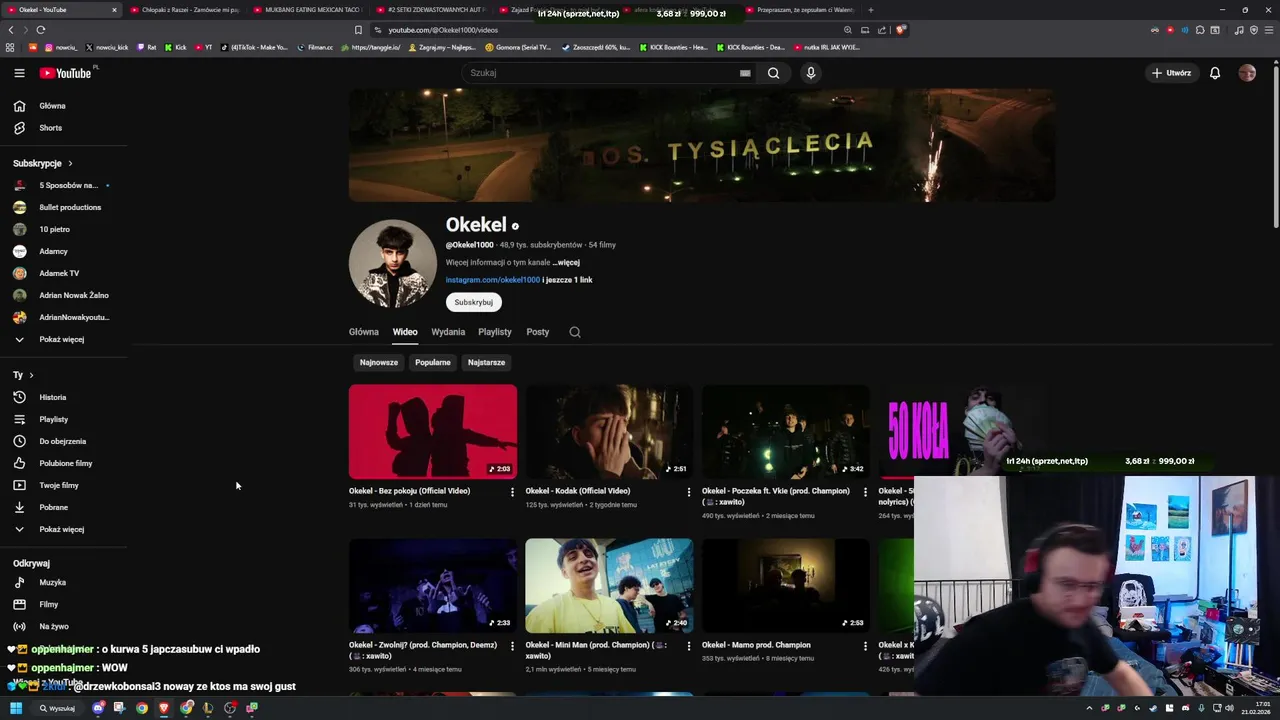The image size is (1280, 720).
Task: Open Do obejrzenia watch later list
Action: coord(64,441)
